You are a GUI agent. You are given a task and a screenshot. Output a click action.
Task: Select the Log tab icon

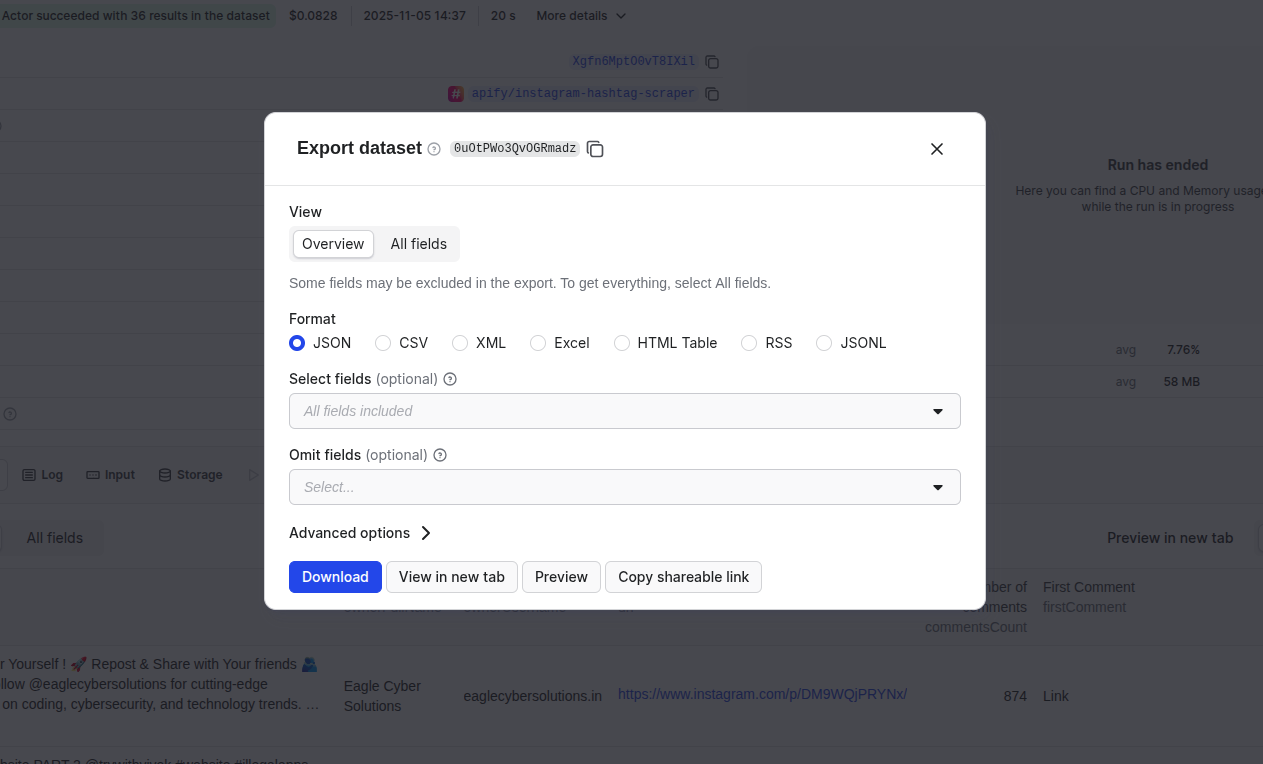[x=29, y=474]
